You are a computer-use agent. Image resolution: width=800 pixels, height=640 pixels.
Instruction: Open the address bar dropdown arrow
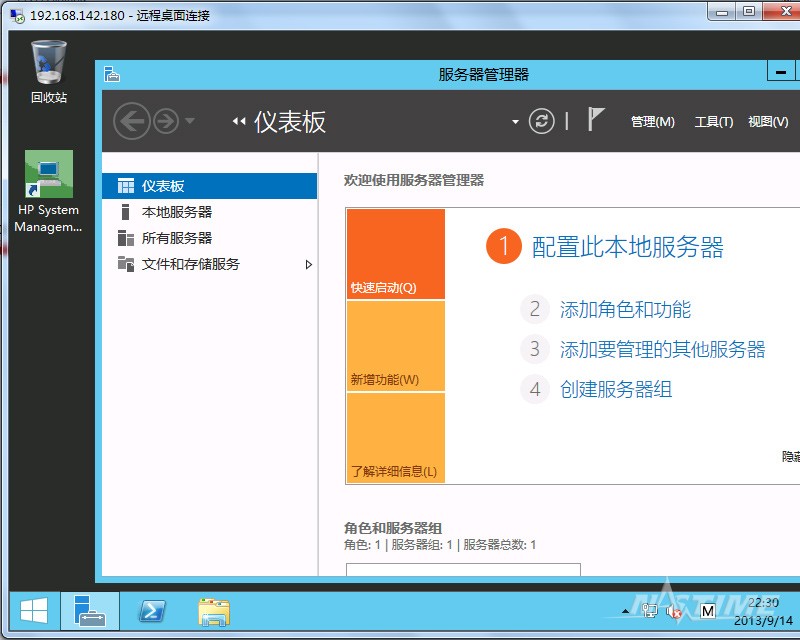[515, 121]
